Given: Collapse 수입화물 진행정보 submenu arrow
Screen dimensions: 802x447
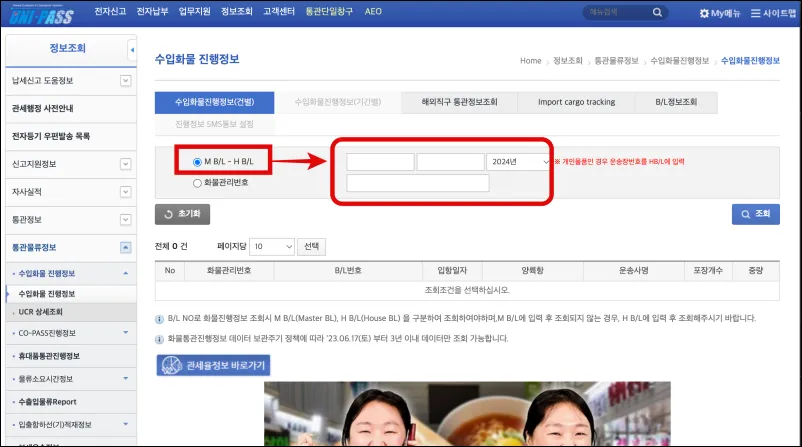Looking at the screenshot, I should tap(125, 274).
